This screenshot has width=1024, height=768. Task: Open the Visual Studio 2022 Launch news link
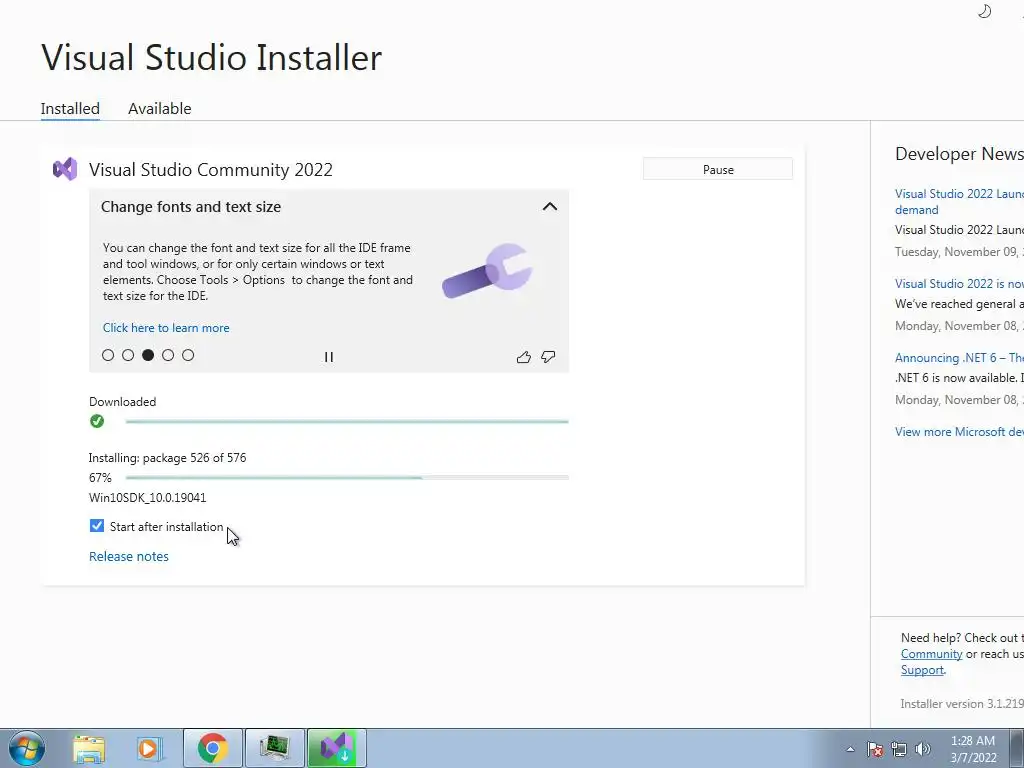(959, 202)
